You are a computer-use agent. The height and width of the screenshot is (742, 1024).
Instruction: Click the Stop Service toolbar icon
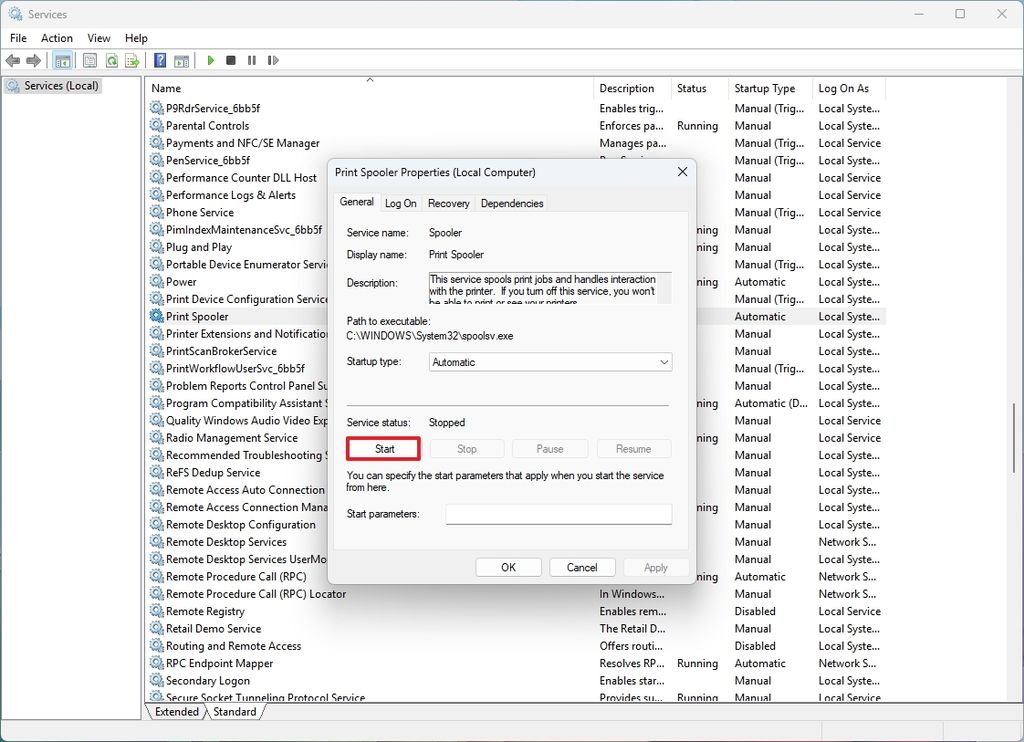pyautogui.click(x=231, y=60)
